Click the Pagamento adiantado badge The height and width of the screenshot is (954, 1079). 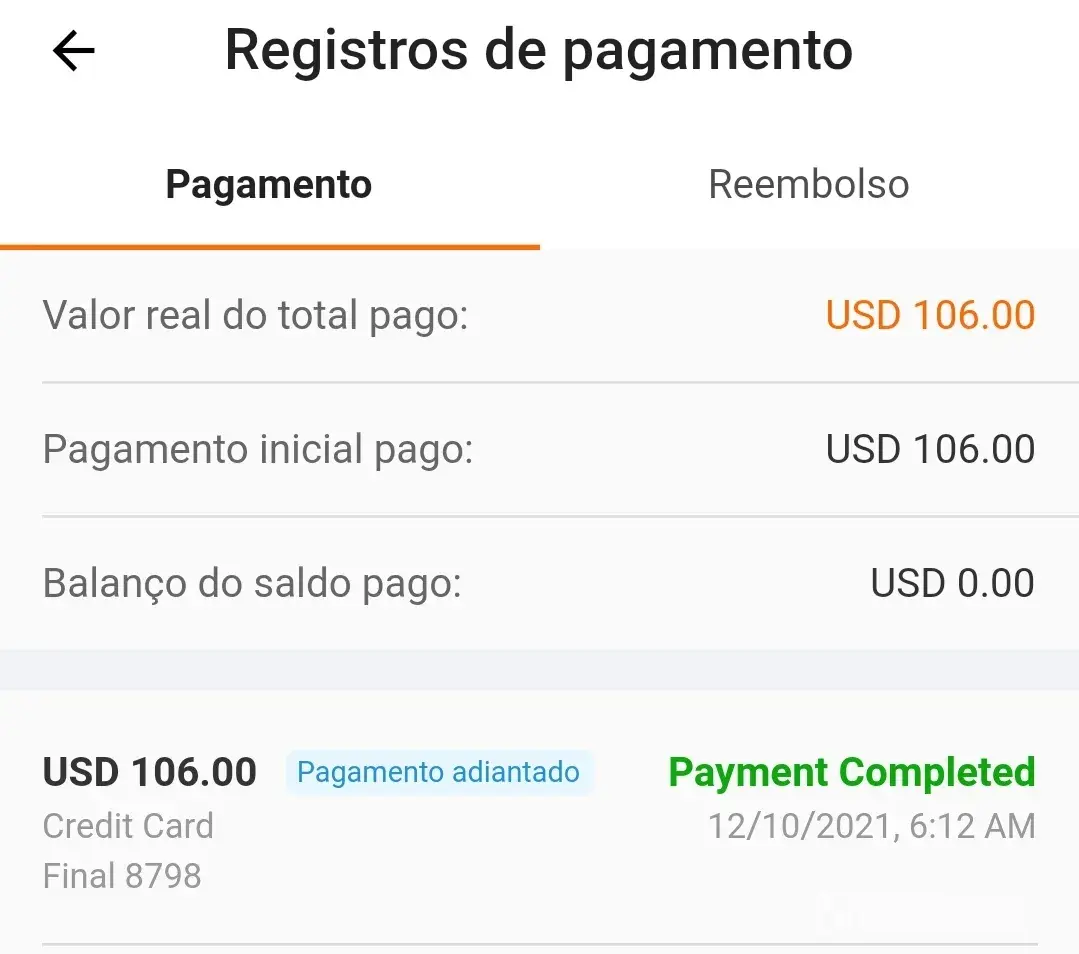[438, 773]
